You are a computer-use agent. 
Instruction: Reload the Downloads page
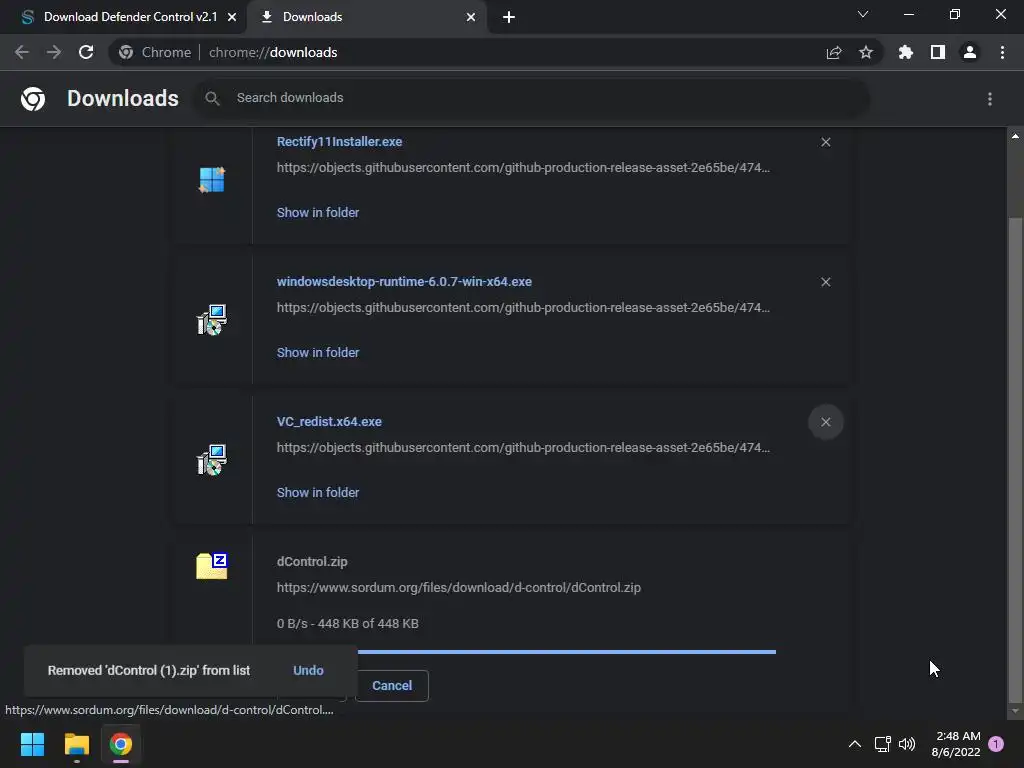(x=86, y=52)
